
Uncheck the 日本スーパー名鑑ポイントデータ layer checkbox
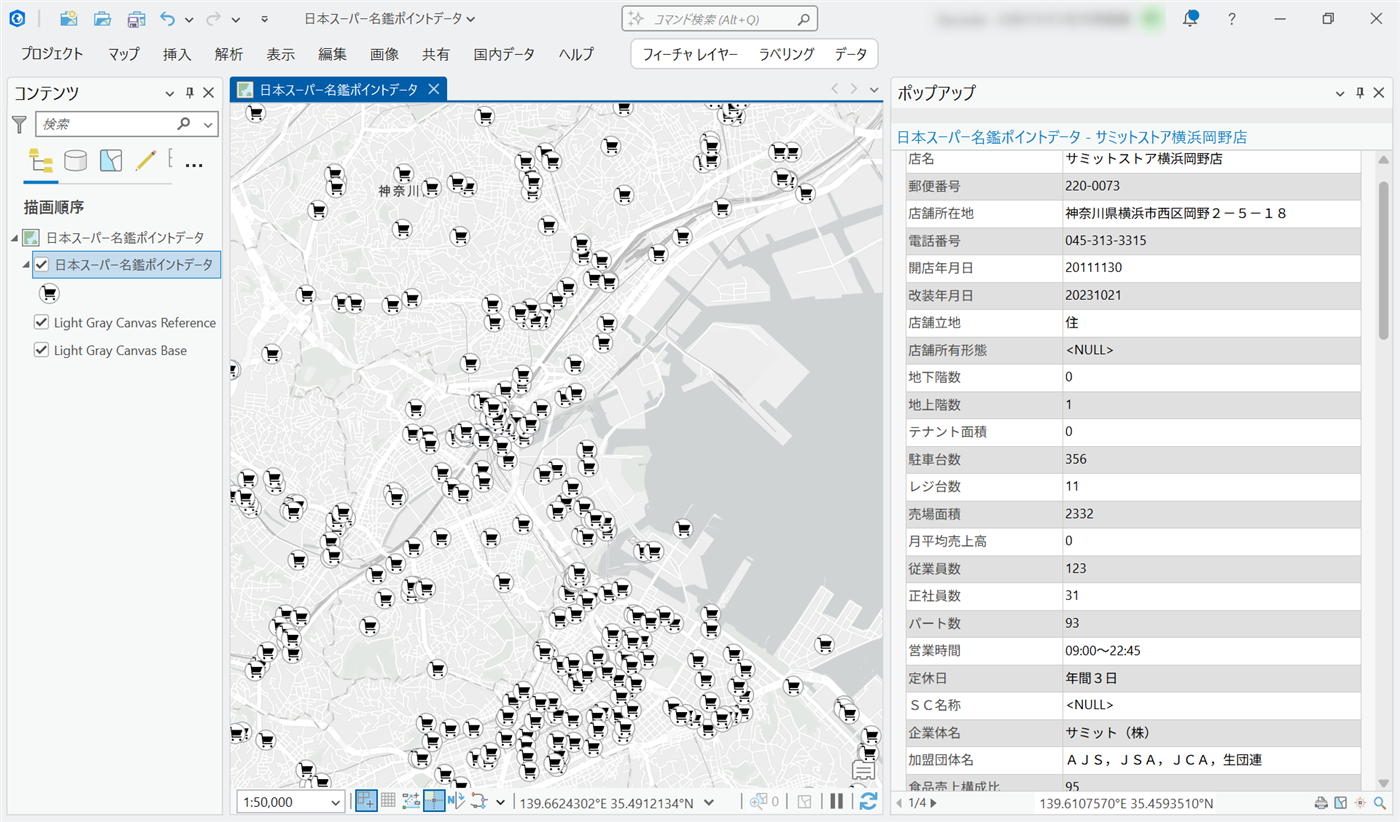pyautogui.click(x=42, y=265)
